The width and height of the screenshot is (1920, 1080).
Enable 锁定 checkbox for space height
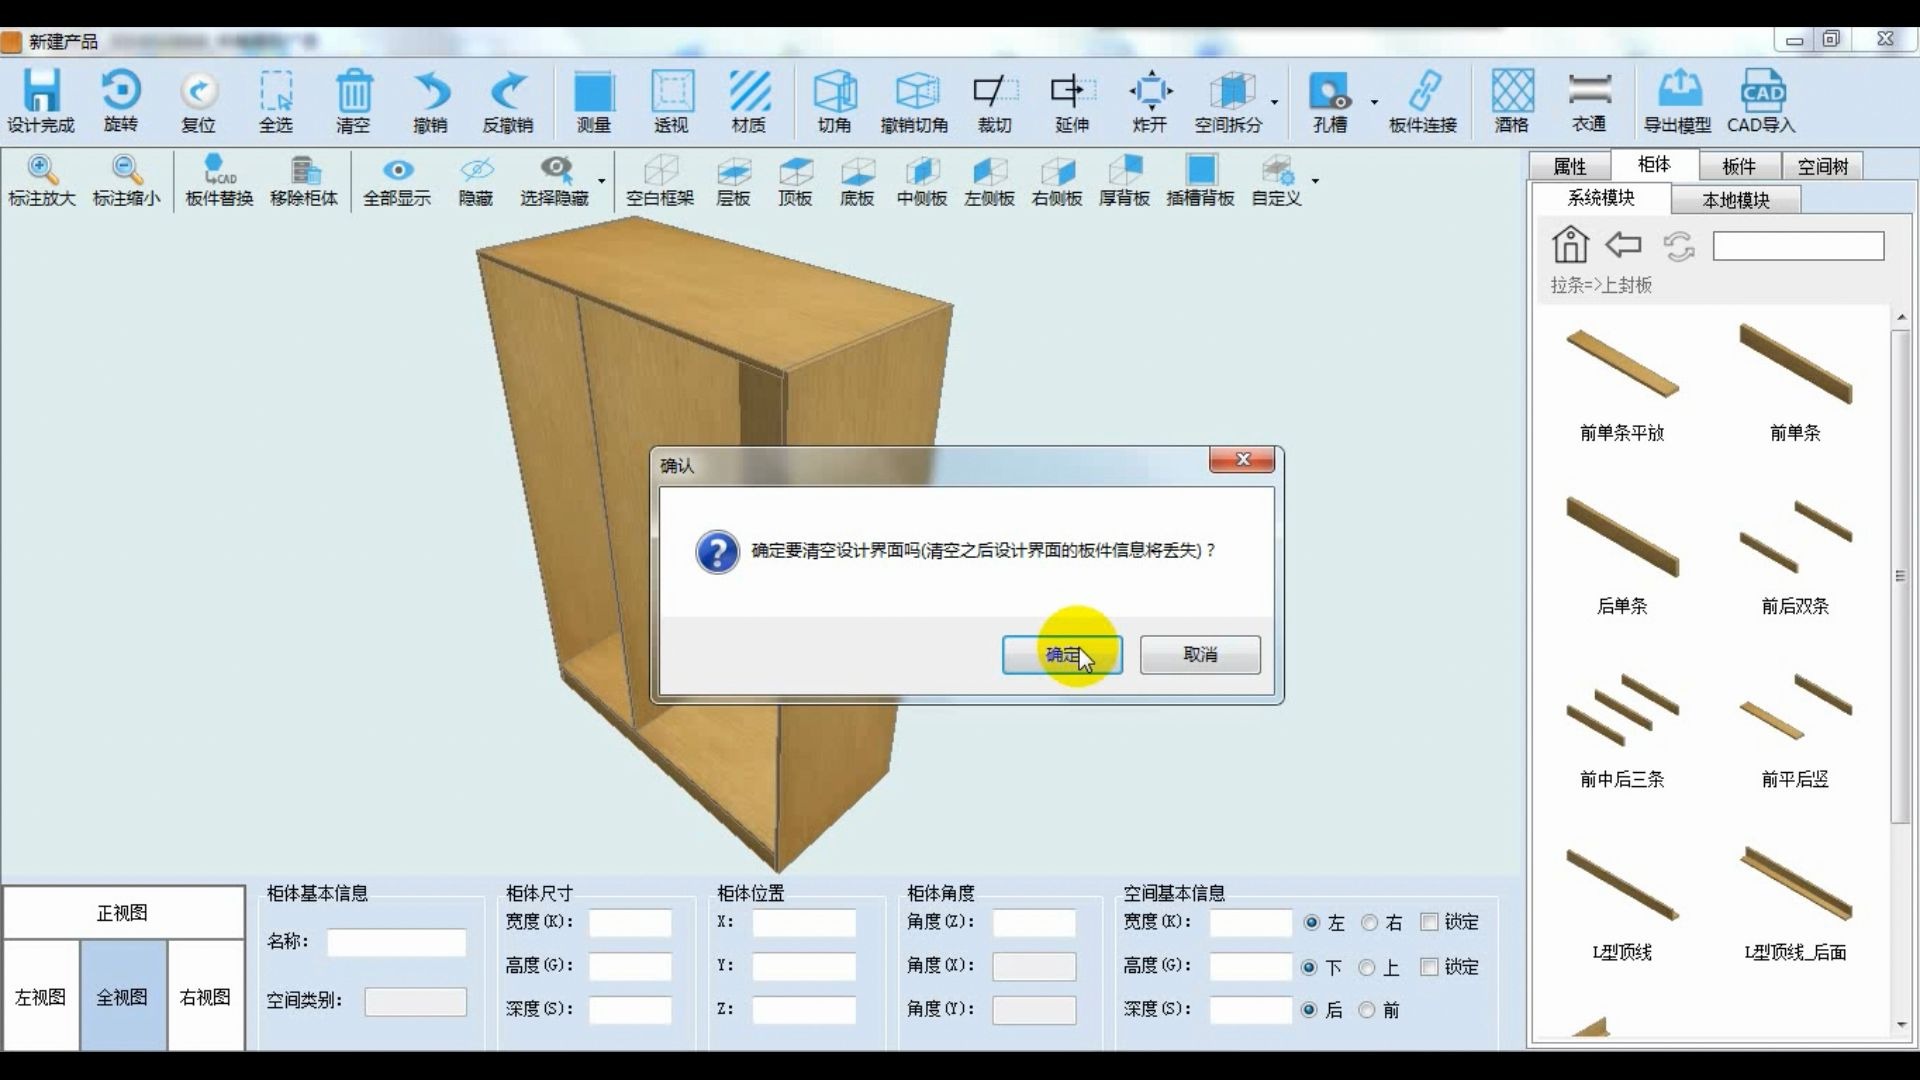pos(1429,965)
